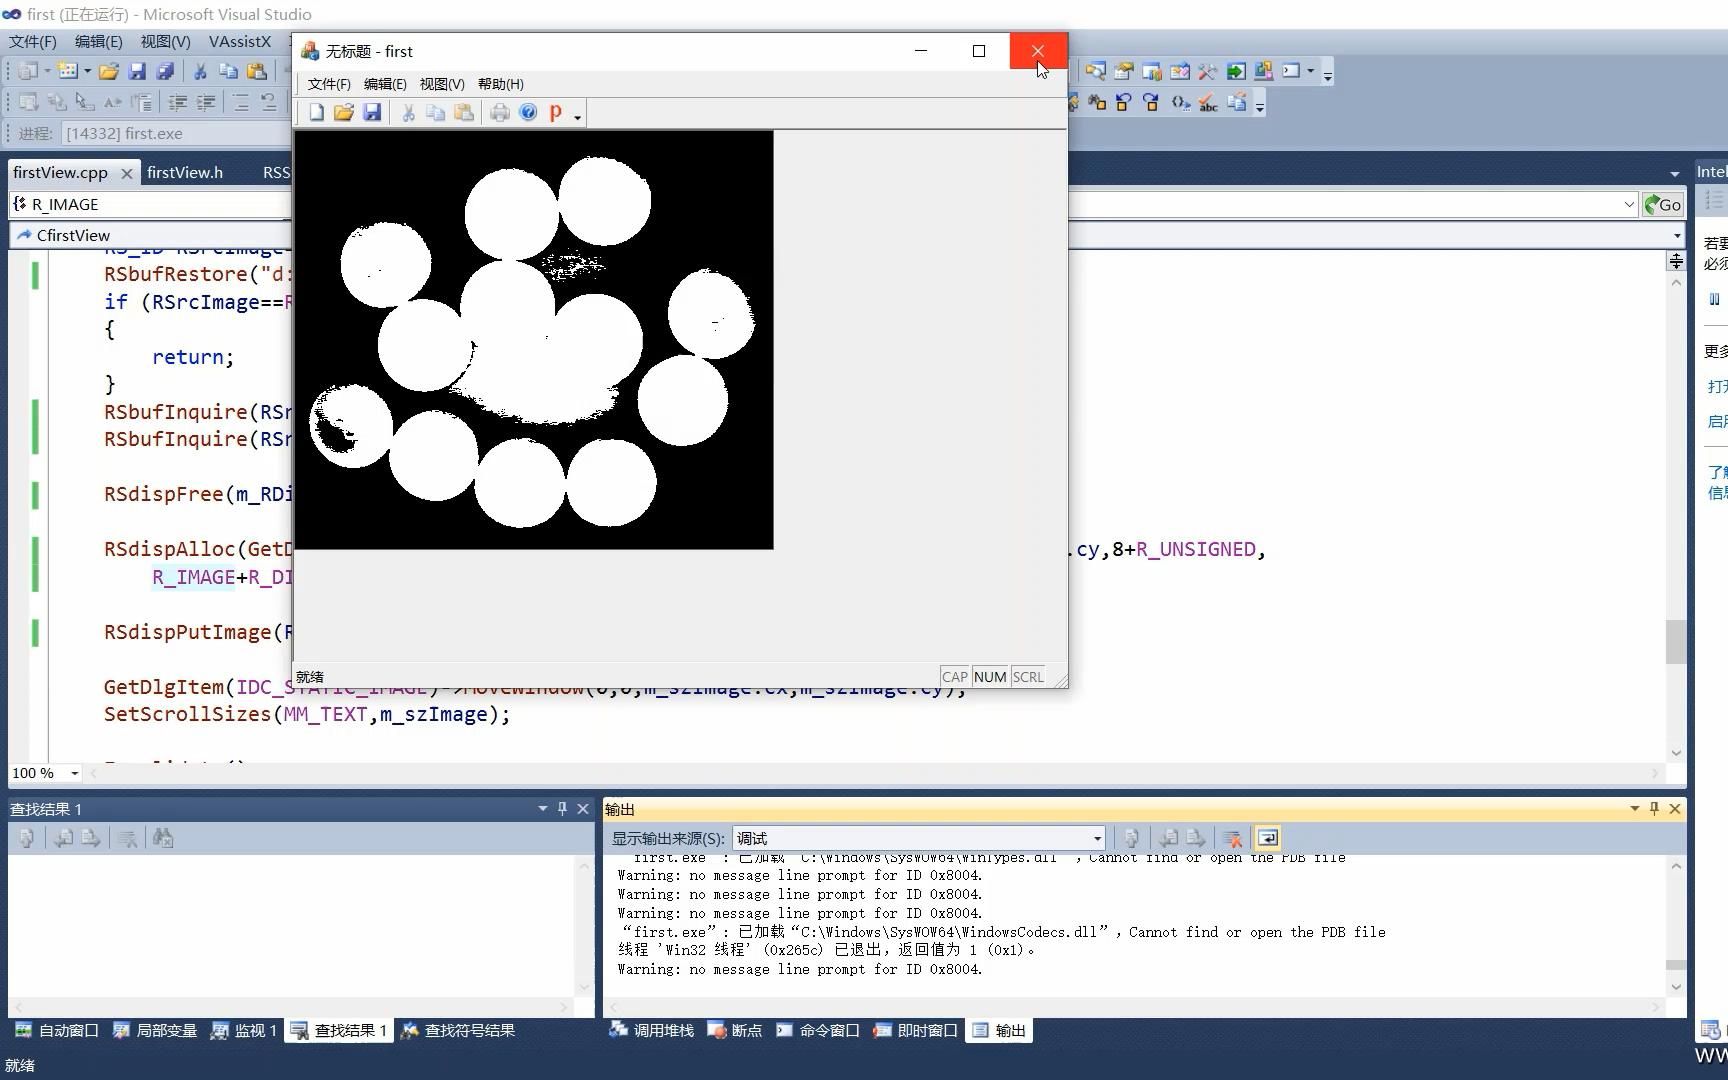Click Decrease indent icon in VS toolbar
1728x1080 pixels.
178,102
